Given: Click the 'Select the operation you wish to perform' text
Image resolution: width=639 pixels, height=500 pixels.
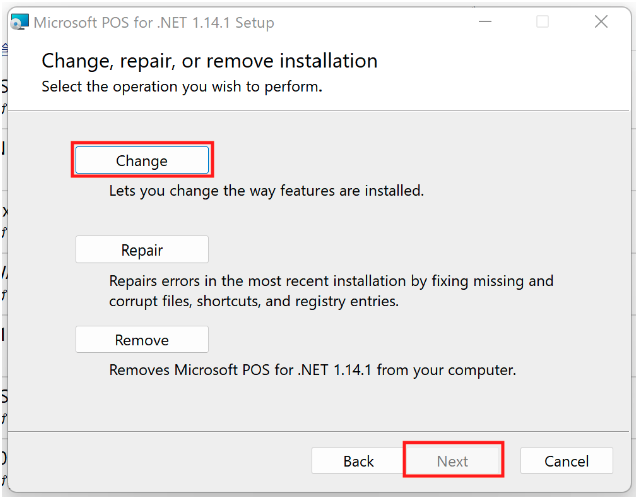Looking at the screenshot, I should 181,87.
